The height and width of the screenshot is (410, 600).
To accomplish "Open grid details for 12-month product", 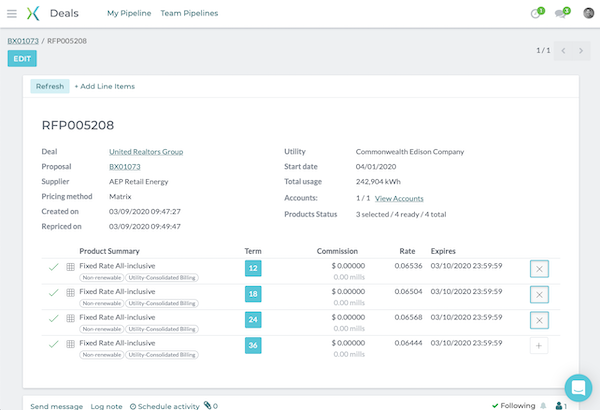I will pos(70,268).
